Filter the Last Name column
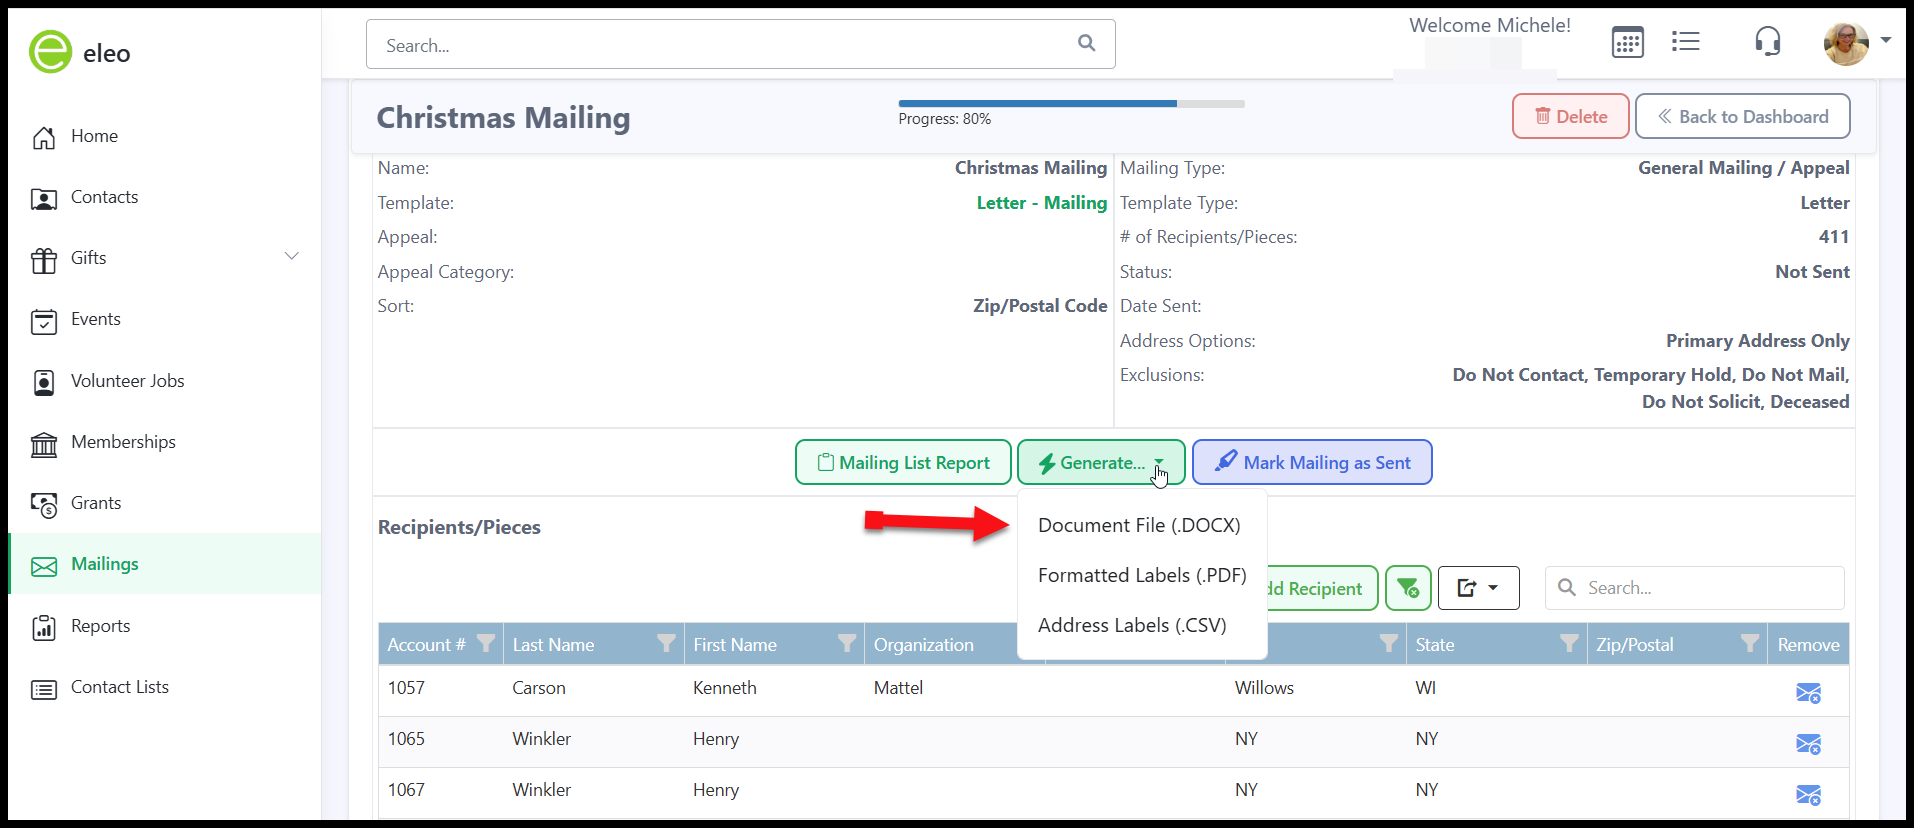Image resolution: width=1914 pixels, height=828 pixels. tap(666, 643)
